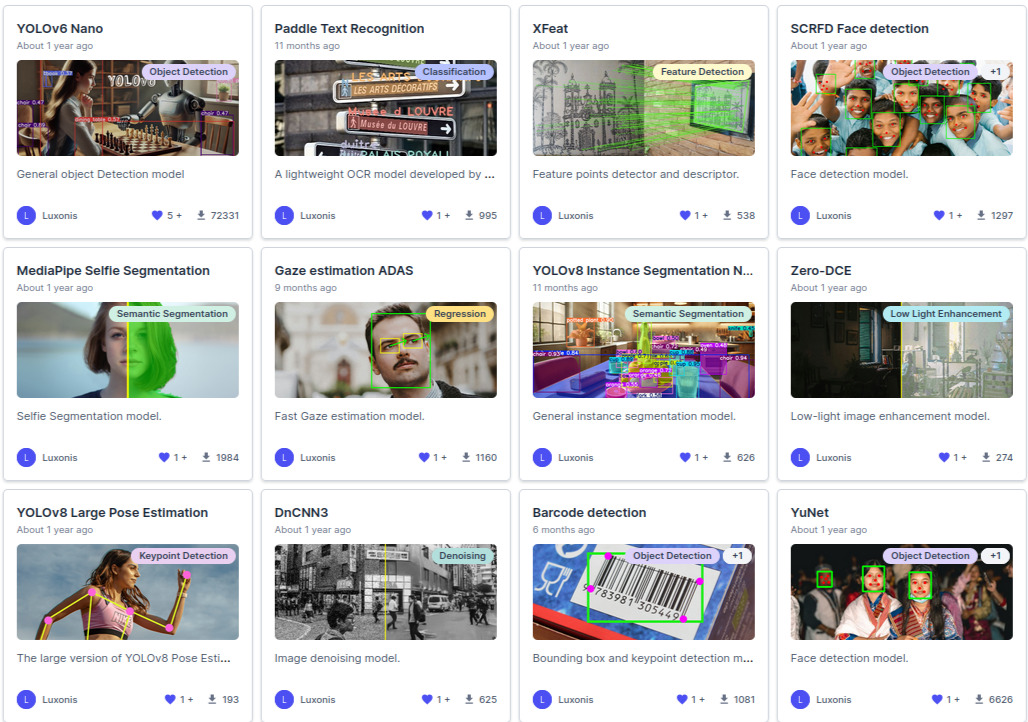This screenshot has width=1028, height=722.
Task: Click the heart icon on YOLOv6 Nano card
Action: point(156,215)
